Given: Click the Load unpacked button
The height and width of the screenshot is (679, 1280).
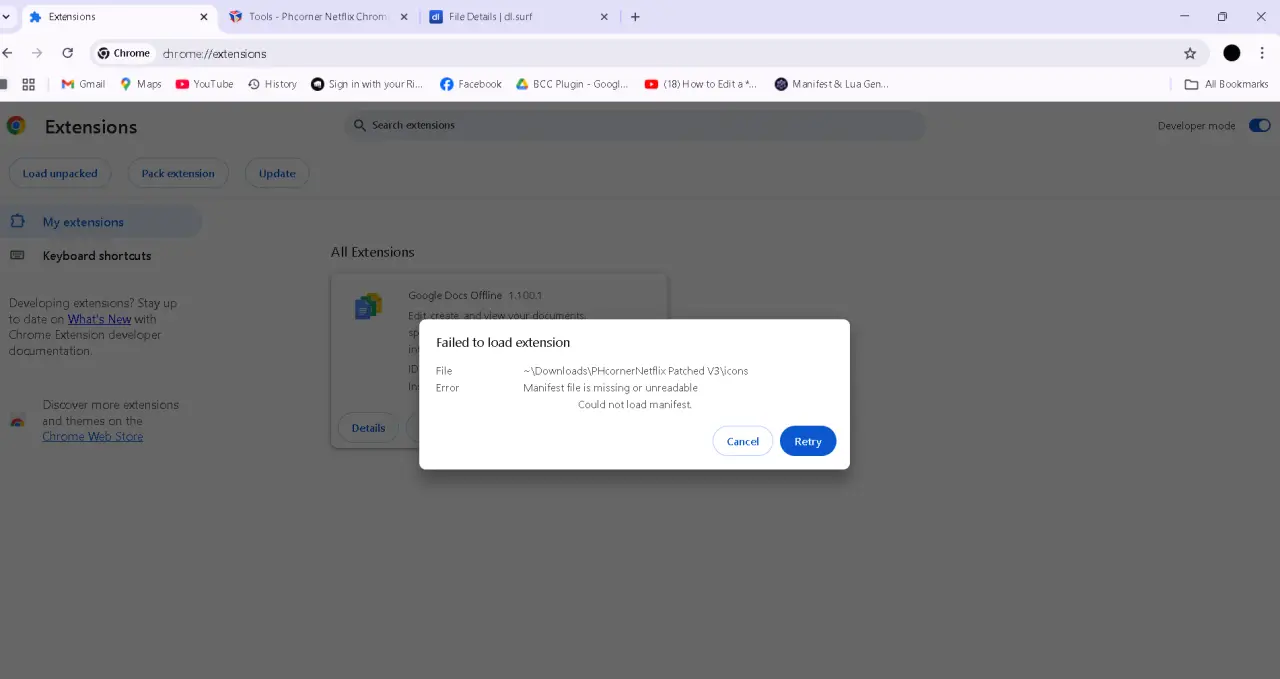Looking at the screenshot, I should coord(60,173).
